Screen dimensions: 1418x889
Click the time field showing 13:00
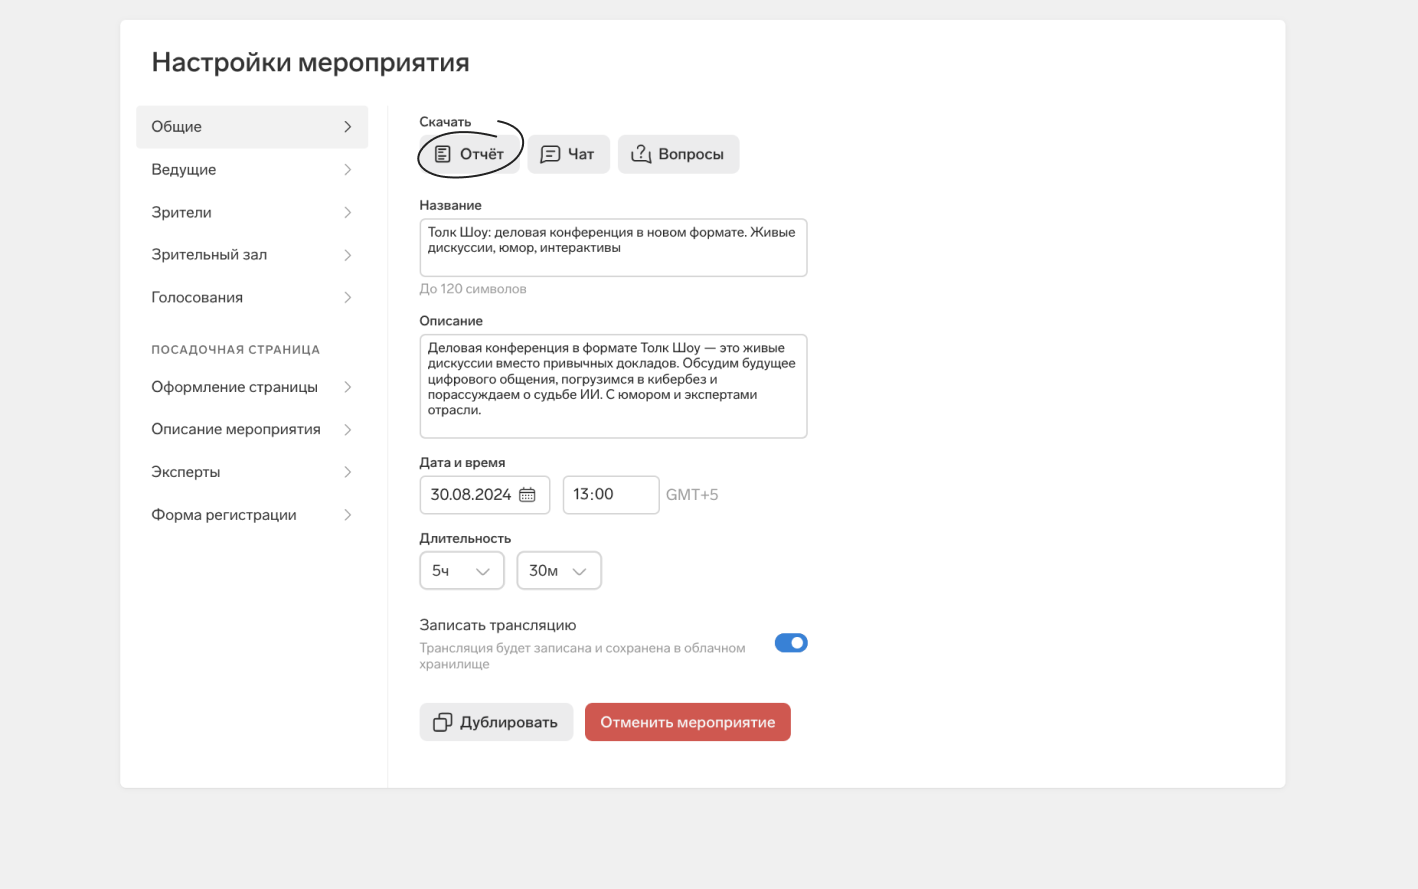[x=611, y=495]
